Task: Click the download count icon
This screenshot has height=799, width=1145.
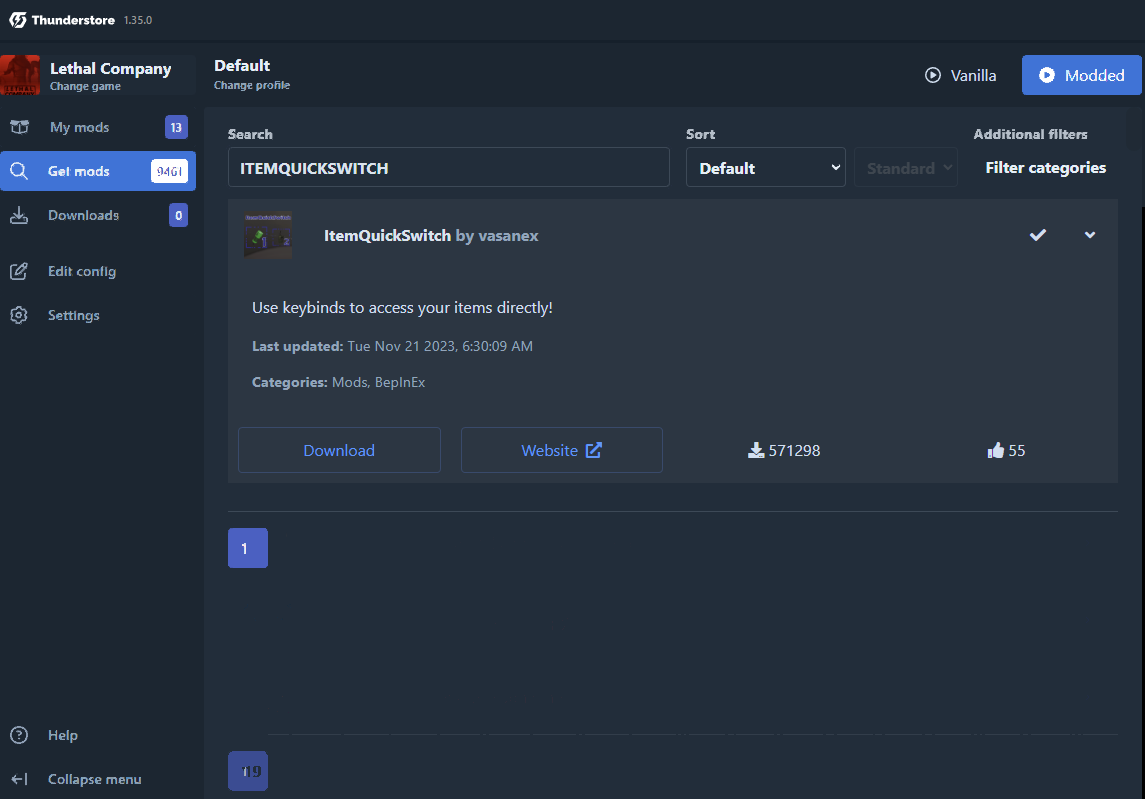Action: [x=756, y=451]
